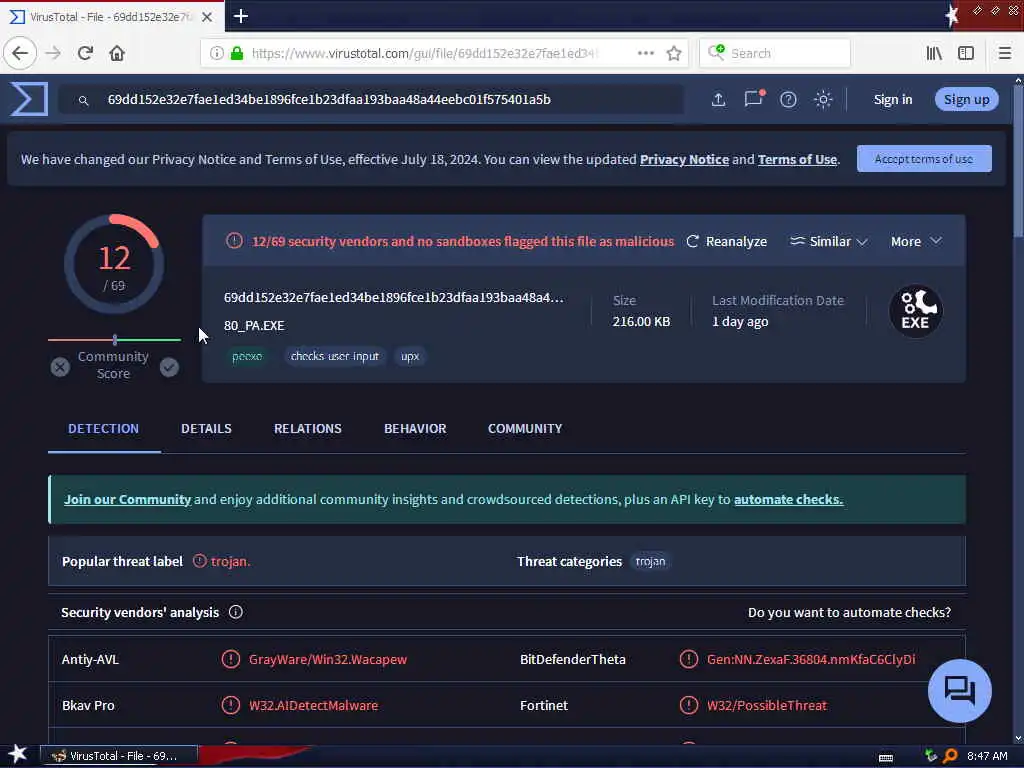This screenshot has height=768, width=1024.
Task: Open the DETAILS tab
Action: click(x=206, y=428)
